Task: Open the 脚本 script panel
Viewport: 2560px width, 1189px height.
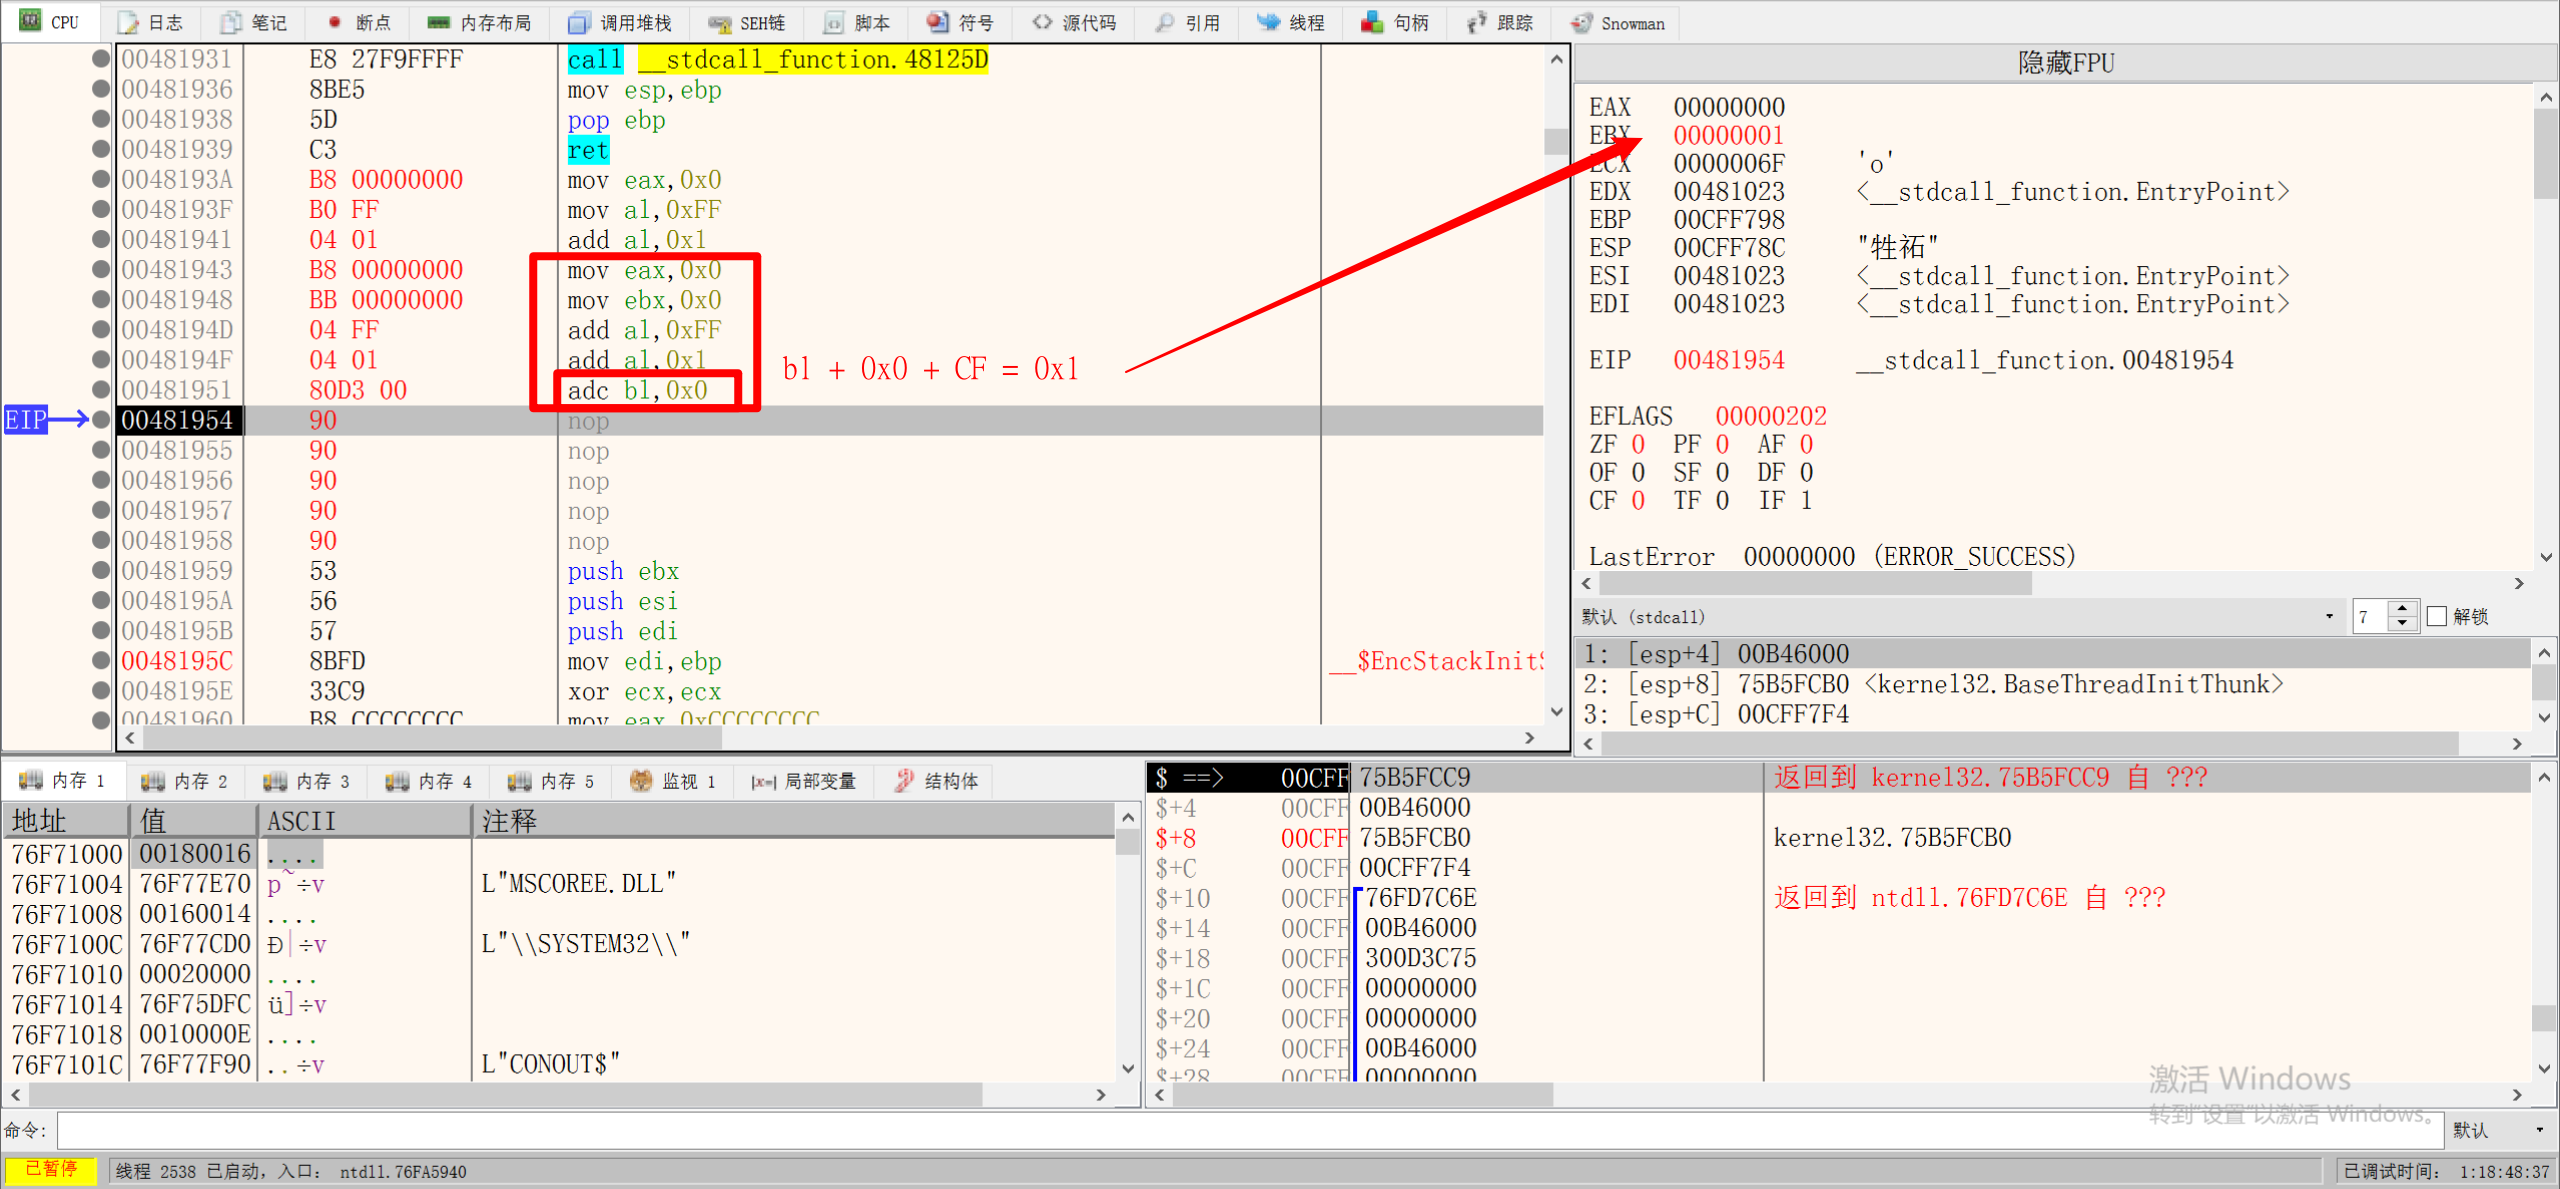Action: 856,22
